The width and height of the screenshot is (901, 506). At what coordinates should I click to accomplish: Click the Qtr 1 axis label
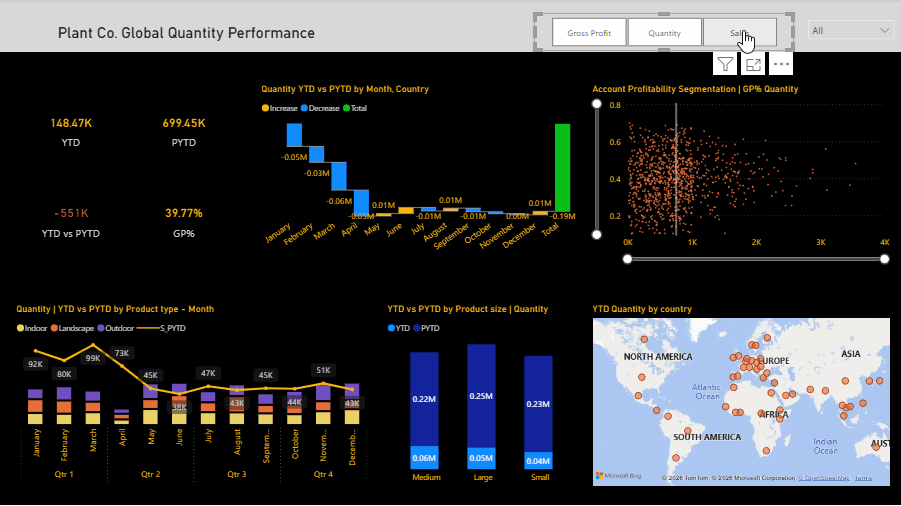pos(64,474)
